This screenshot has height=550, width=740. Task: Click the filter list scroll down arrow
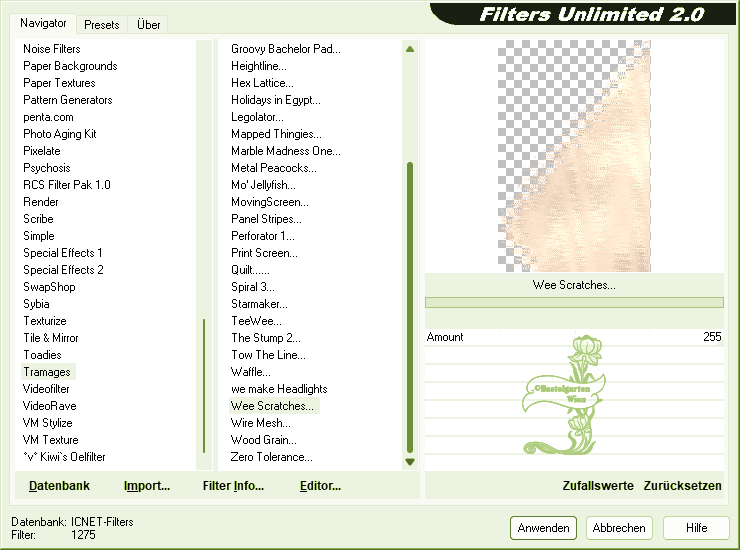(x=410, y=462)
